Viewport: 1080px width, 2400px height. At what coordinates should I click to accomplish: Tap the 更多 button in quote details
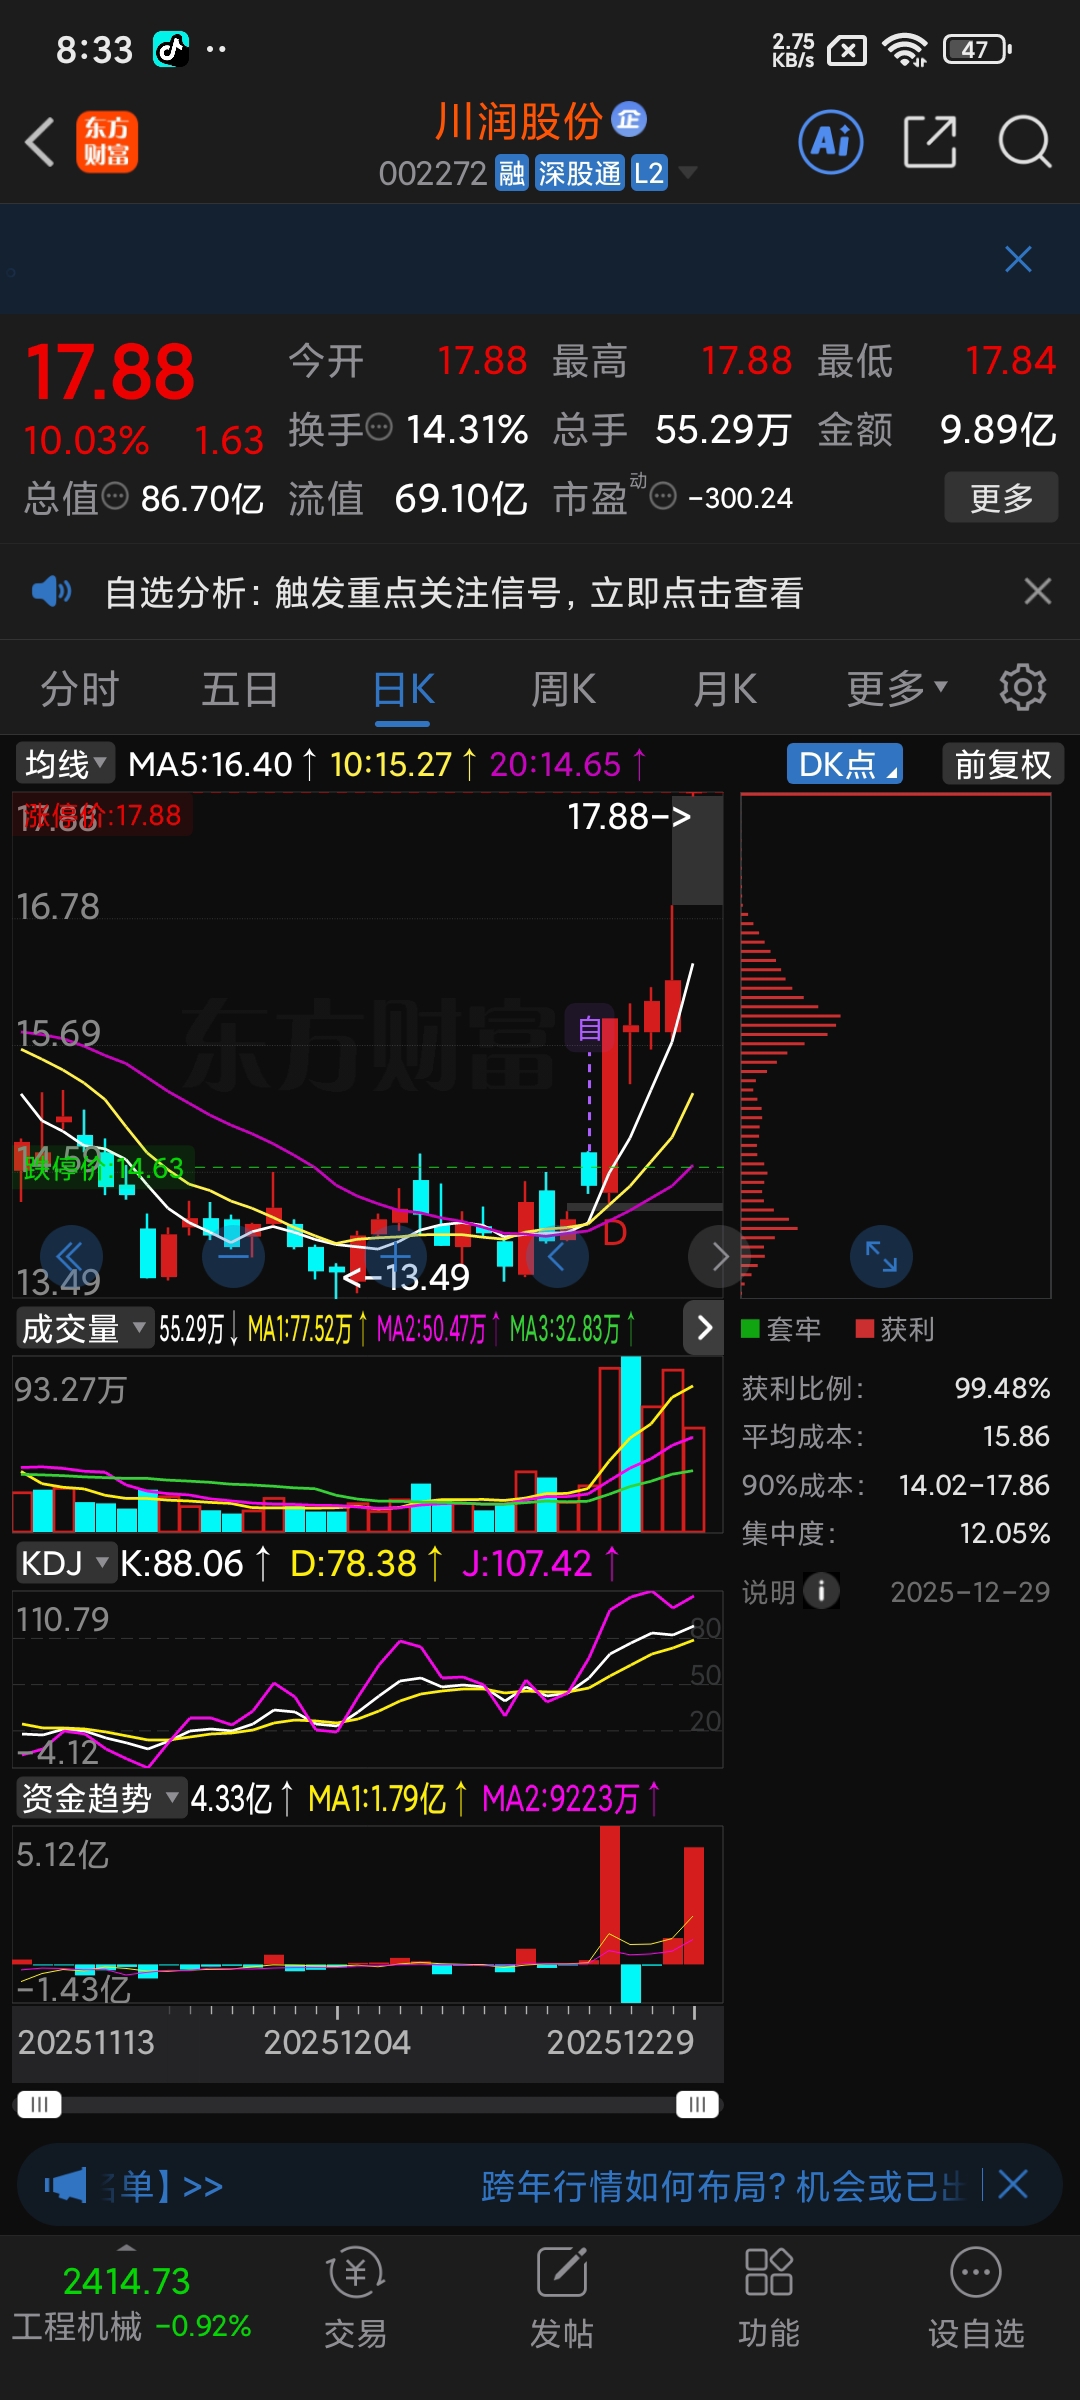click(1001, 497)
